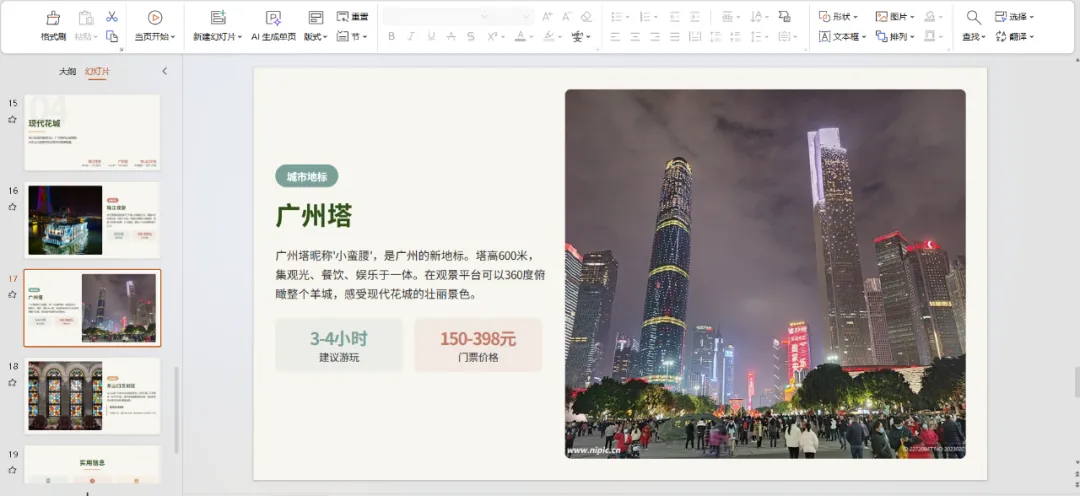Open the 节 section dropdown
Screen dimensions: 1080x496
tap(353, 37)
